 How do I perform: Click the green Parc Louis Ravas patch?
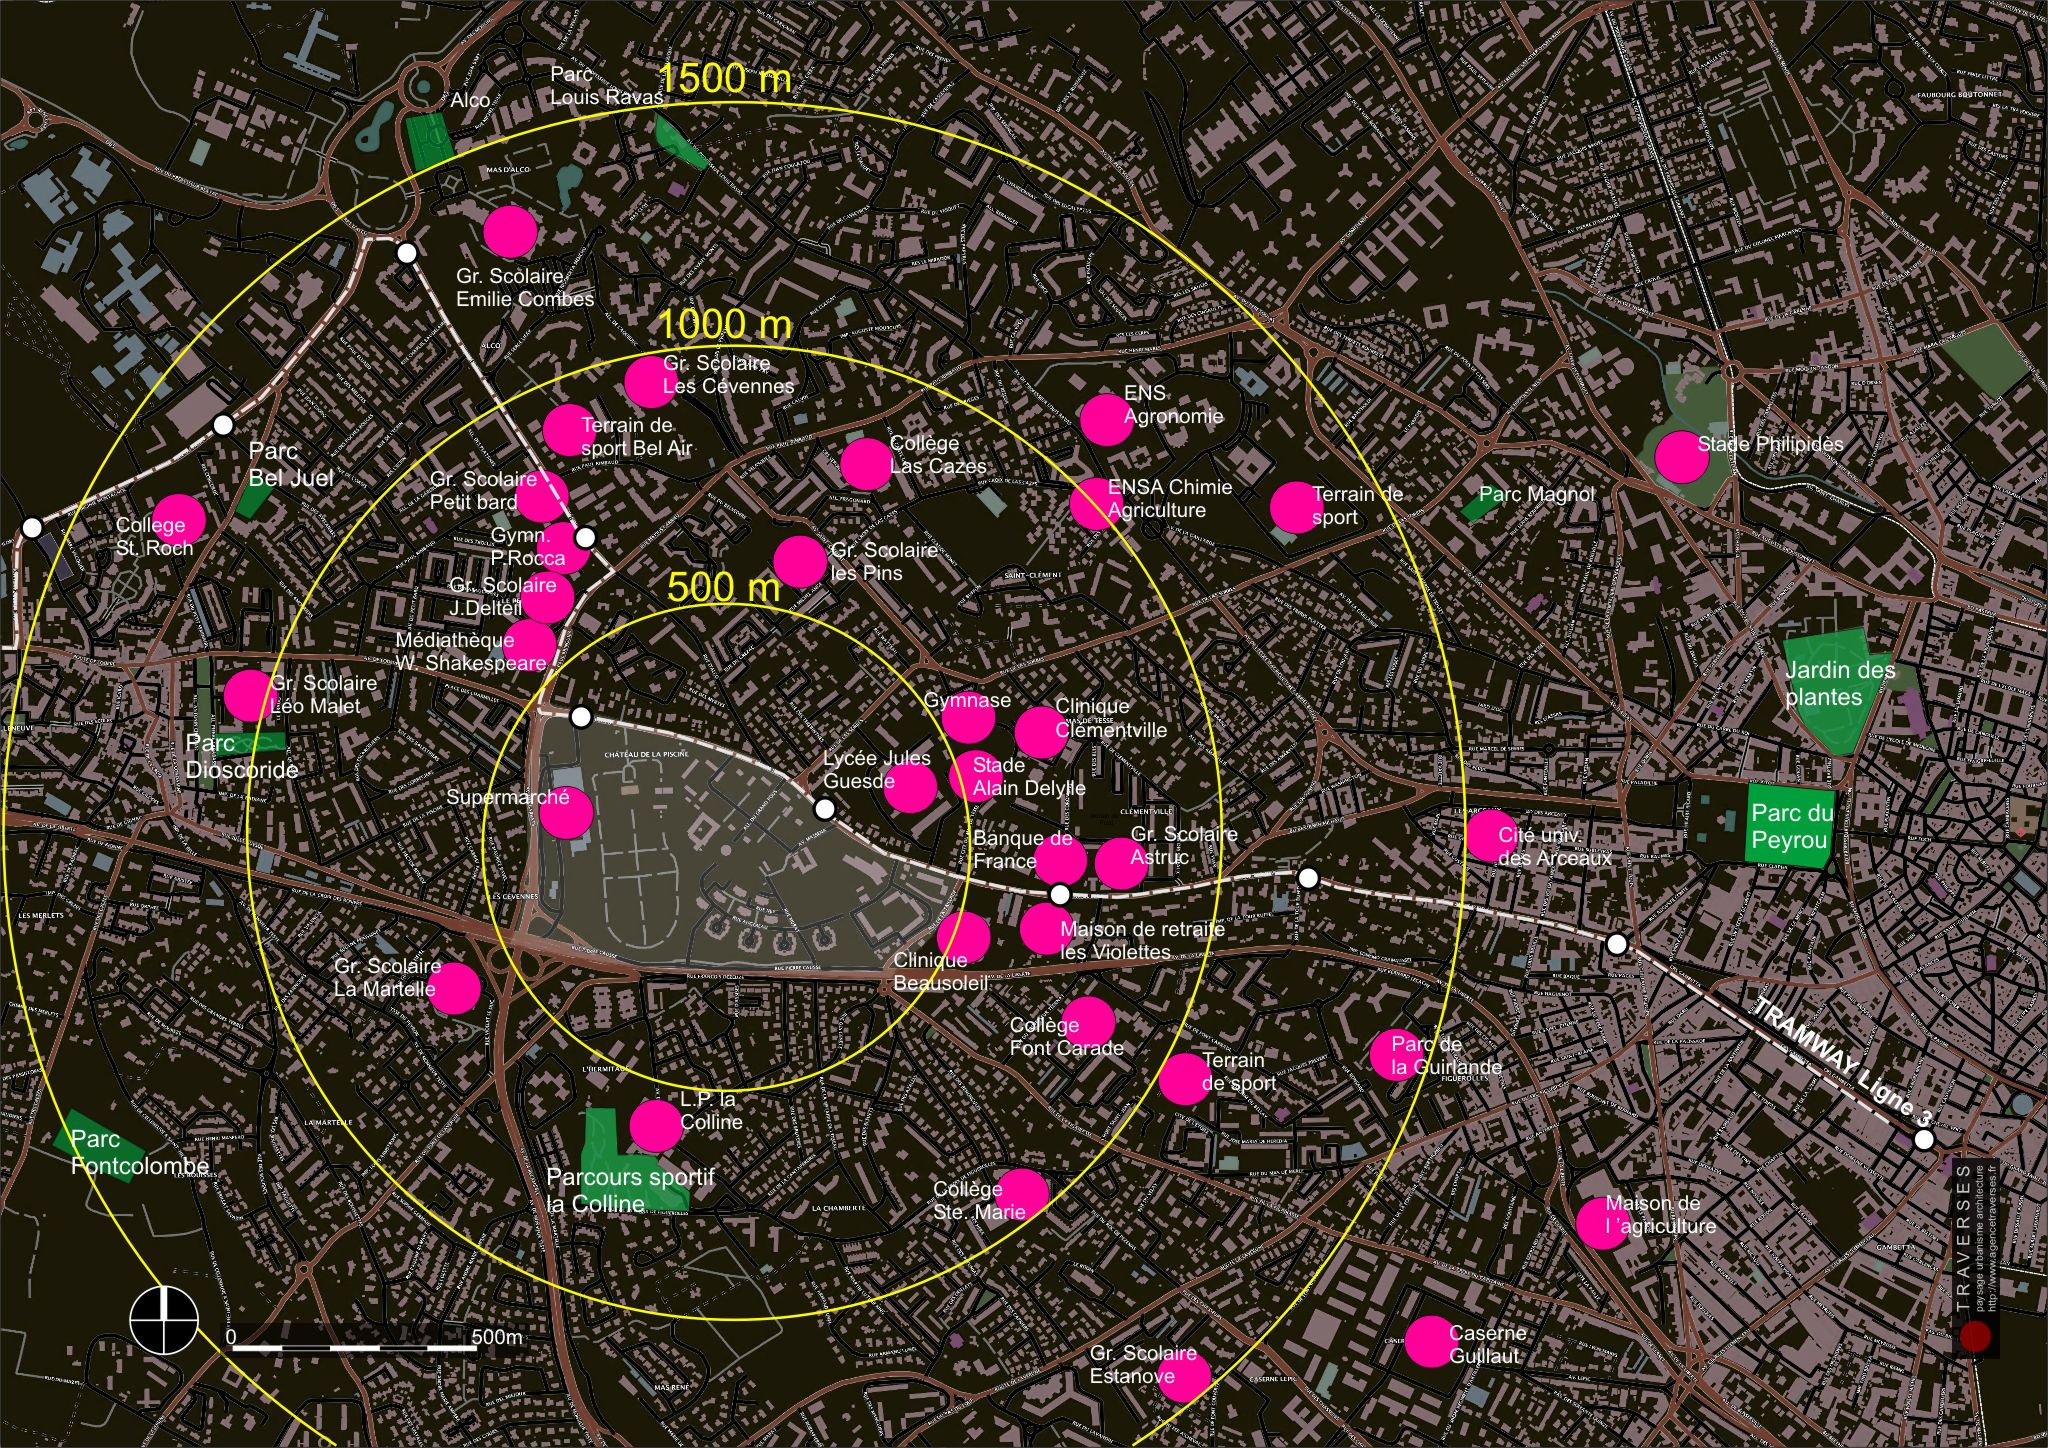point(680,142)
